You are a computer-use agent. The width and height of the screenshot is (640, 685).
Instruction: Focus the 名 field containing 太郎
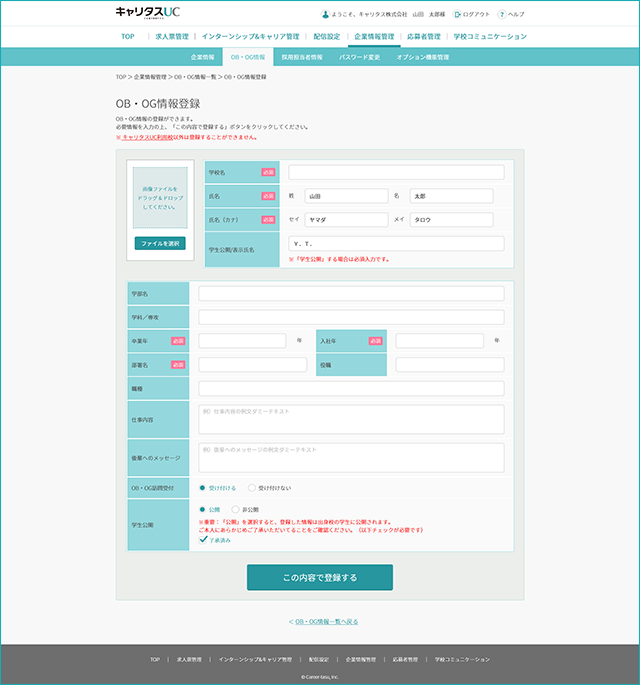[451, 196]
